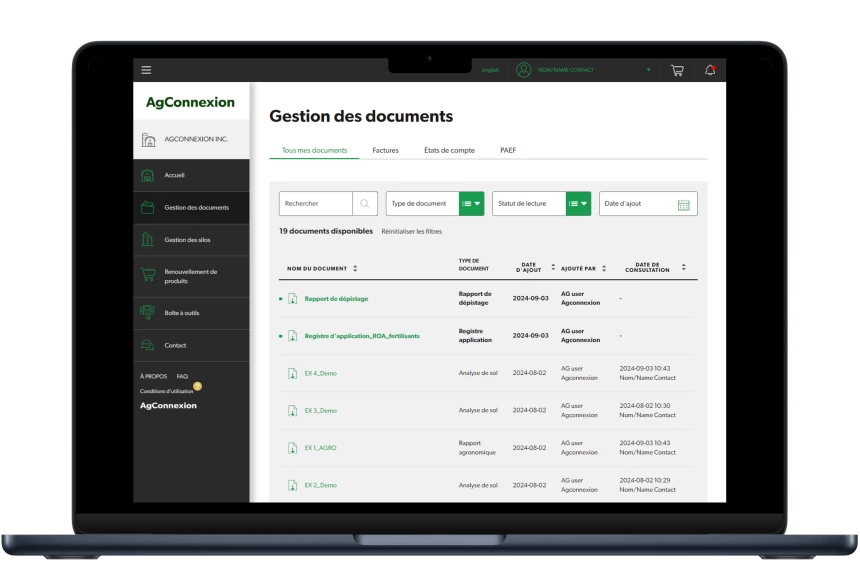860x561 pixels.
Task: Open the calendar icon in Date d'ajout
Action: coord(684,204)
